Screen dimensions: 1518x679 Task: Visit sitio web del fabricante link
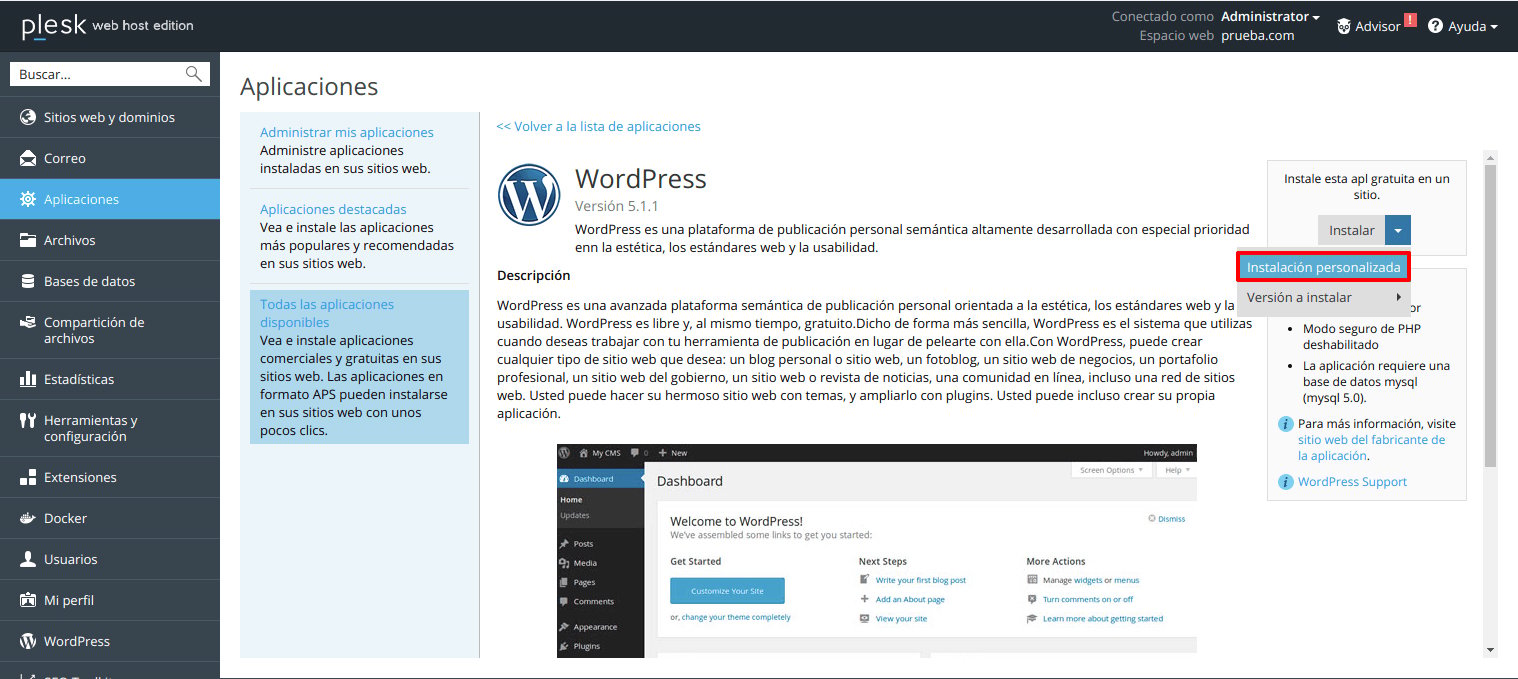click(x=1371, y=447)
